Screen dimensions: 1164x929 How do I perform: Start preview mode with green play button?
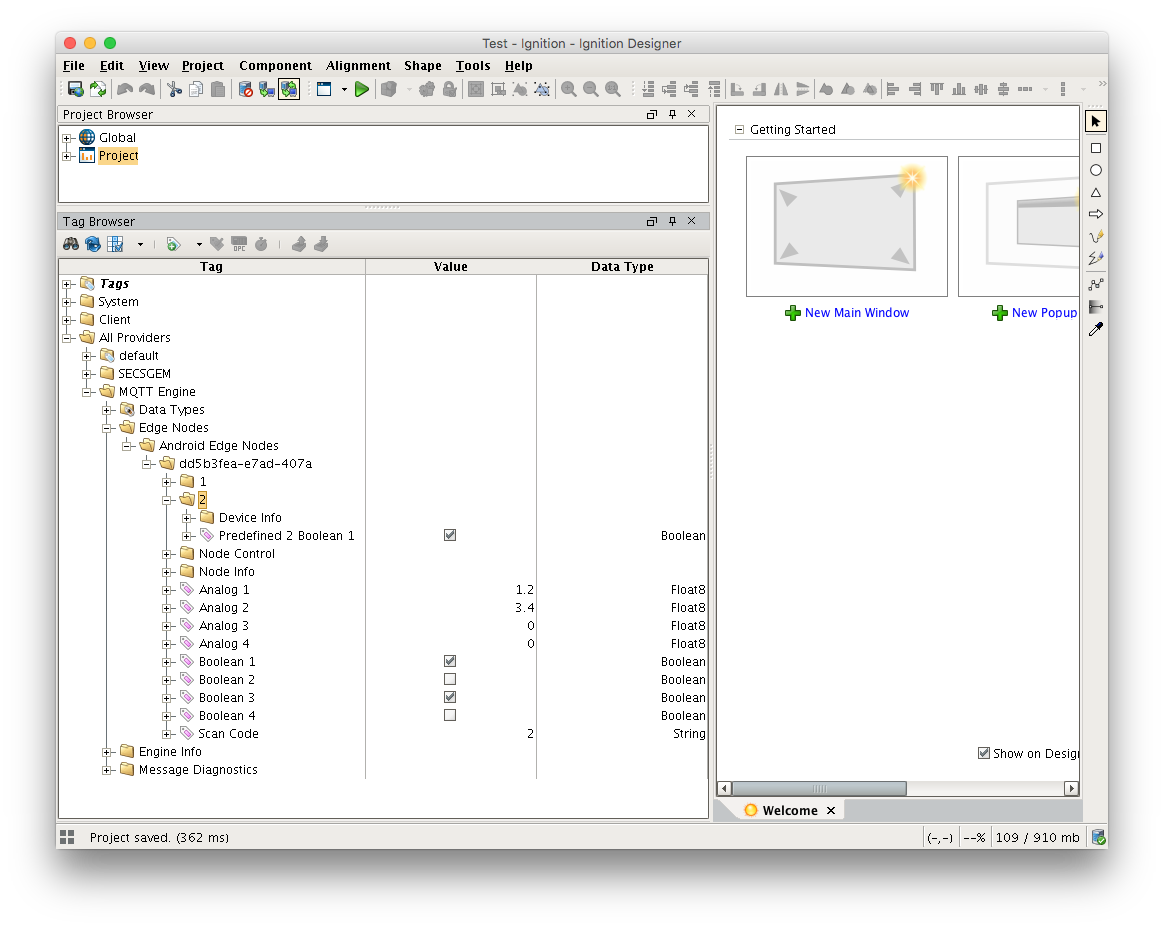coord(362,89)
